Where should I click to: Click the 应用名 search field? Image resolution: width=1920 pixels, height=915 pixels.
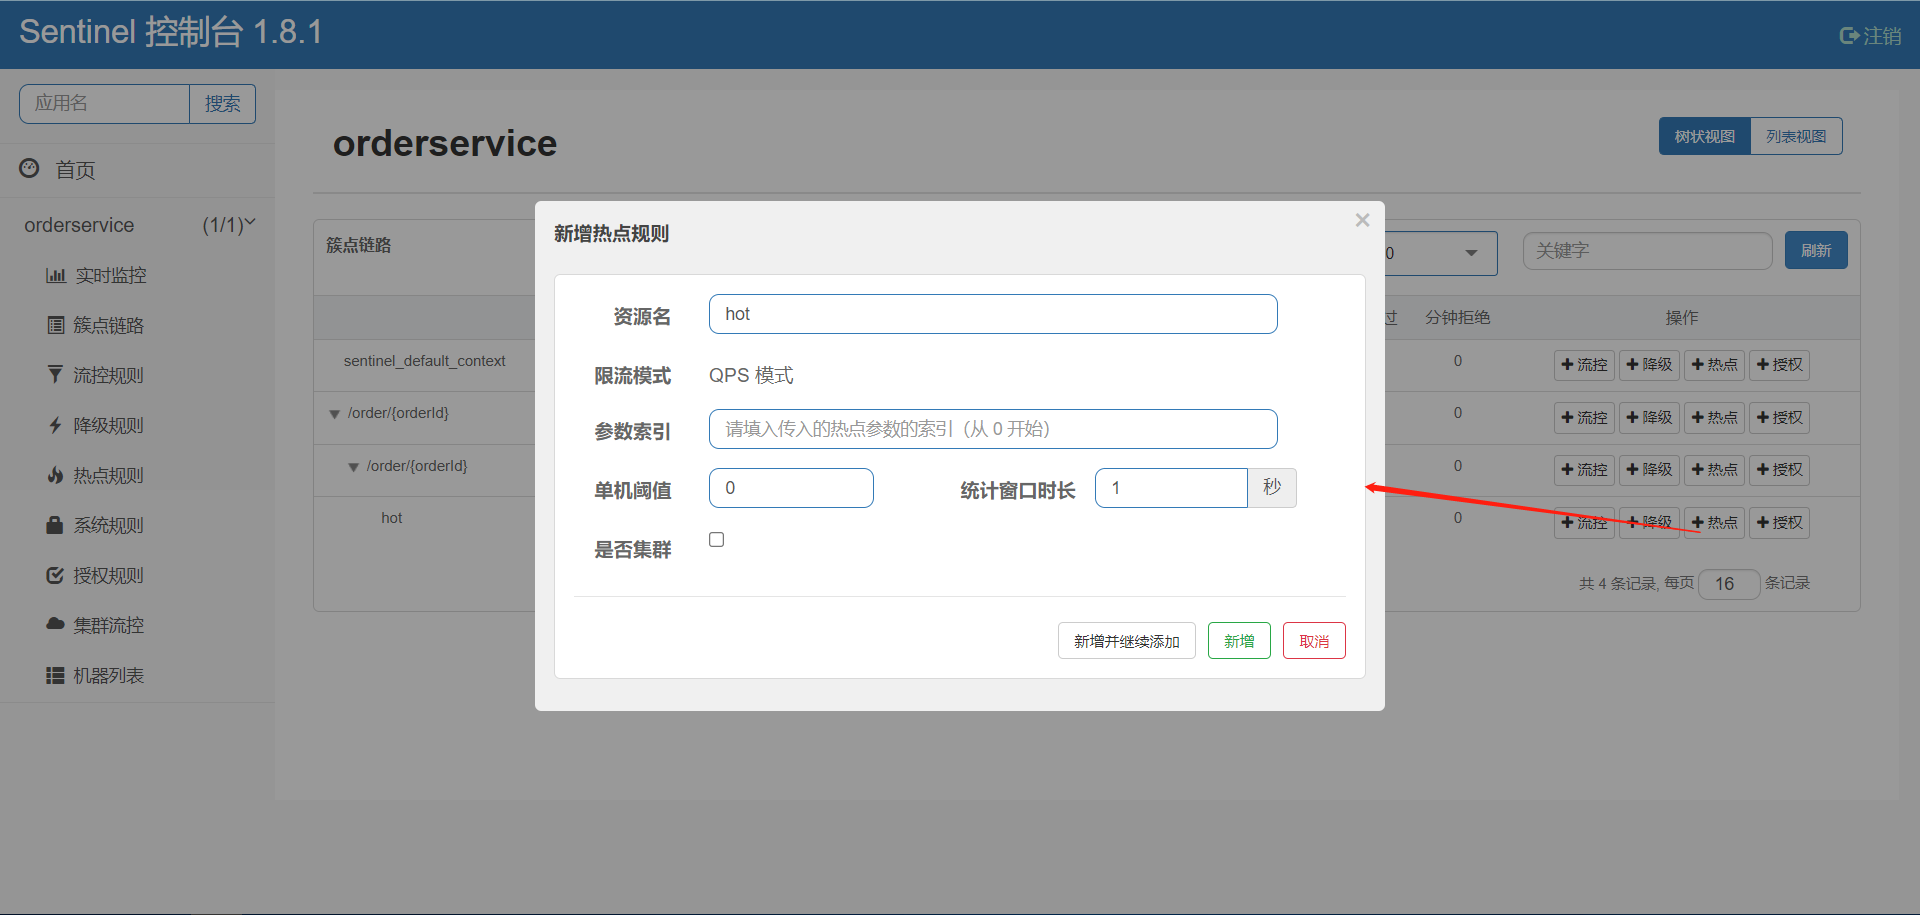pyautogui.click(x=104, y=104)
